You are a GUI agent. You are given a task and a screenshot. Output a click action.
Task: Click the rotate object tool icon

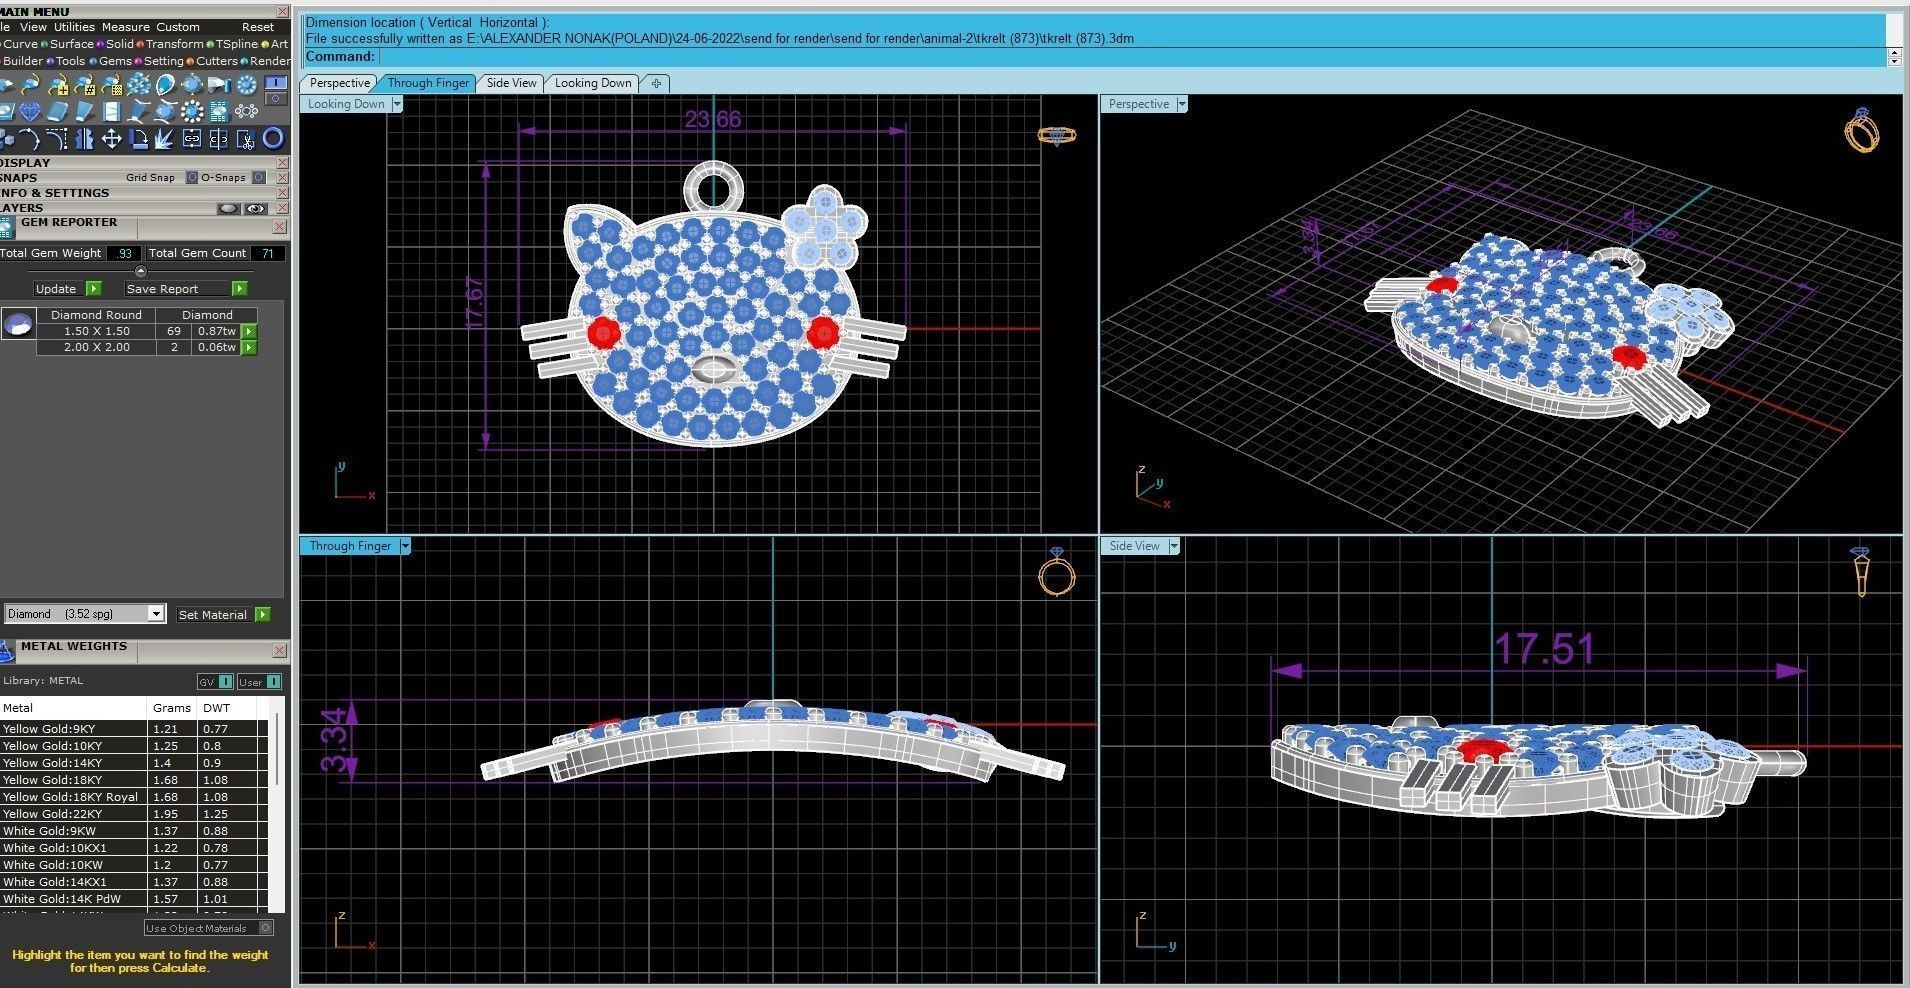138,139
